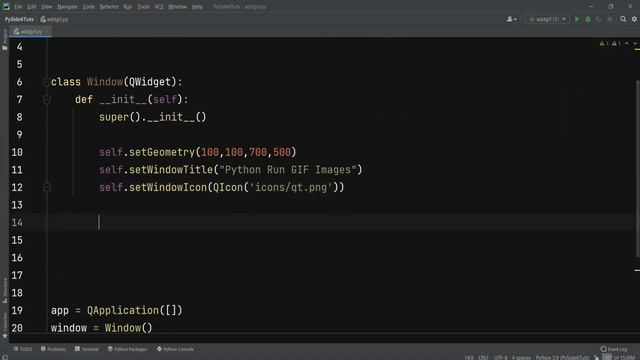The width and height of the screenshot is (640, 360).
Task: Go to next highlighted error arrow
Action: [635, 44]
